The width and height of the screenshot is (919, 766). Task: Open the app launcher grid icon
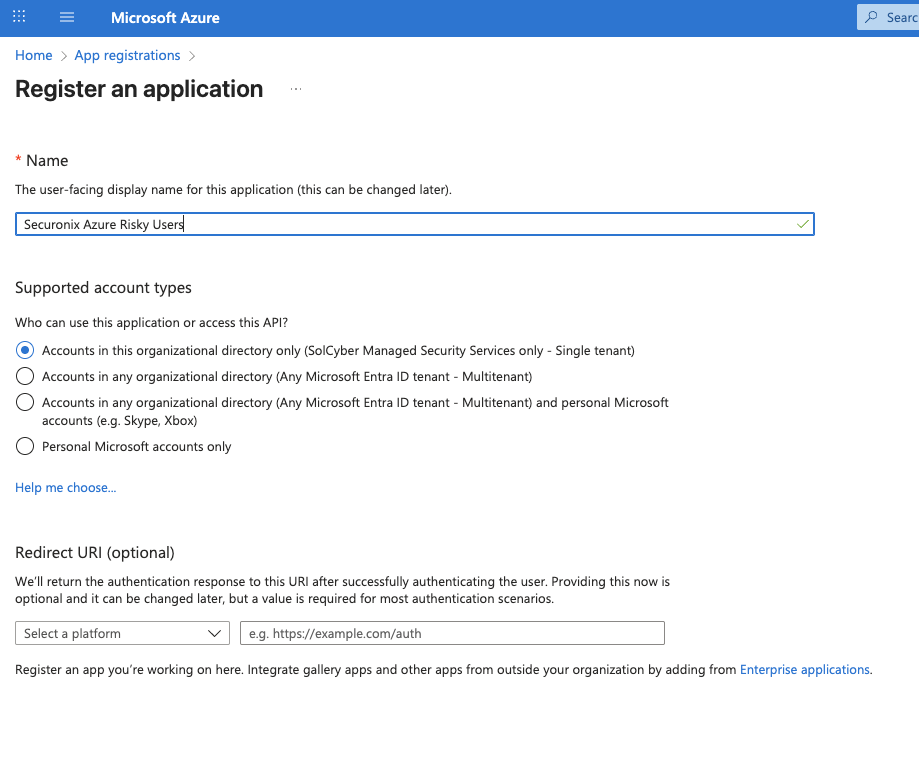click(19, 18)
